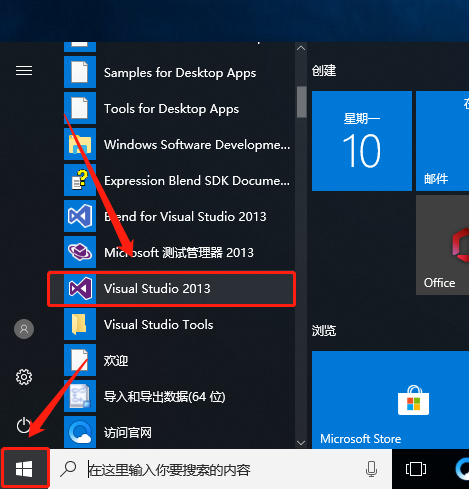Click the Visual Studio Tools folder icon
Image resolution: width=469 pixels, height=489 pixels.
click(80, 324)
